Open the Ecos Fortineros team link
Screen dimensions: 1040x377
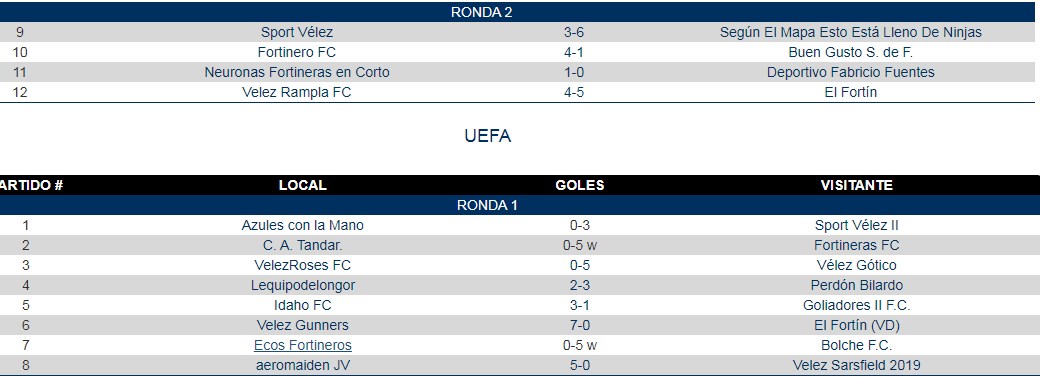click(302, 345)
